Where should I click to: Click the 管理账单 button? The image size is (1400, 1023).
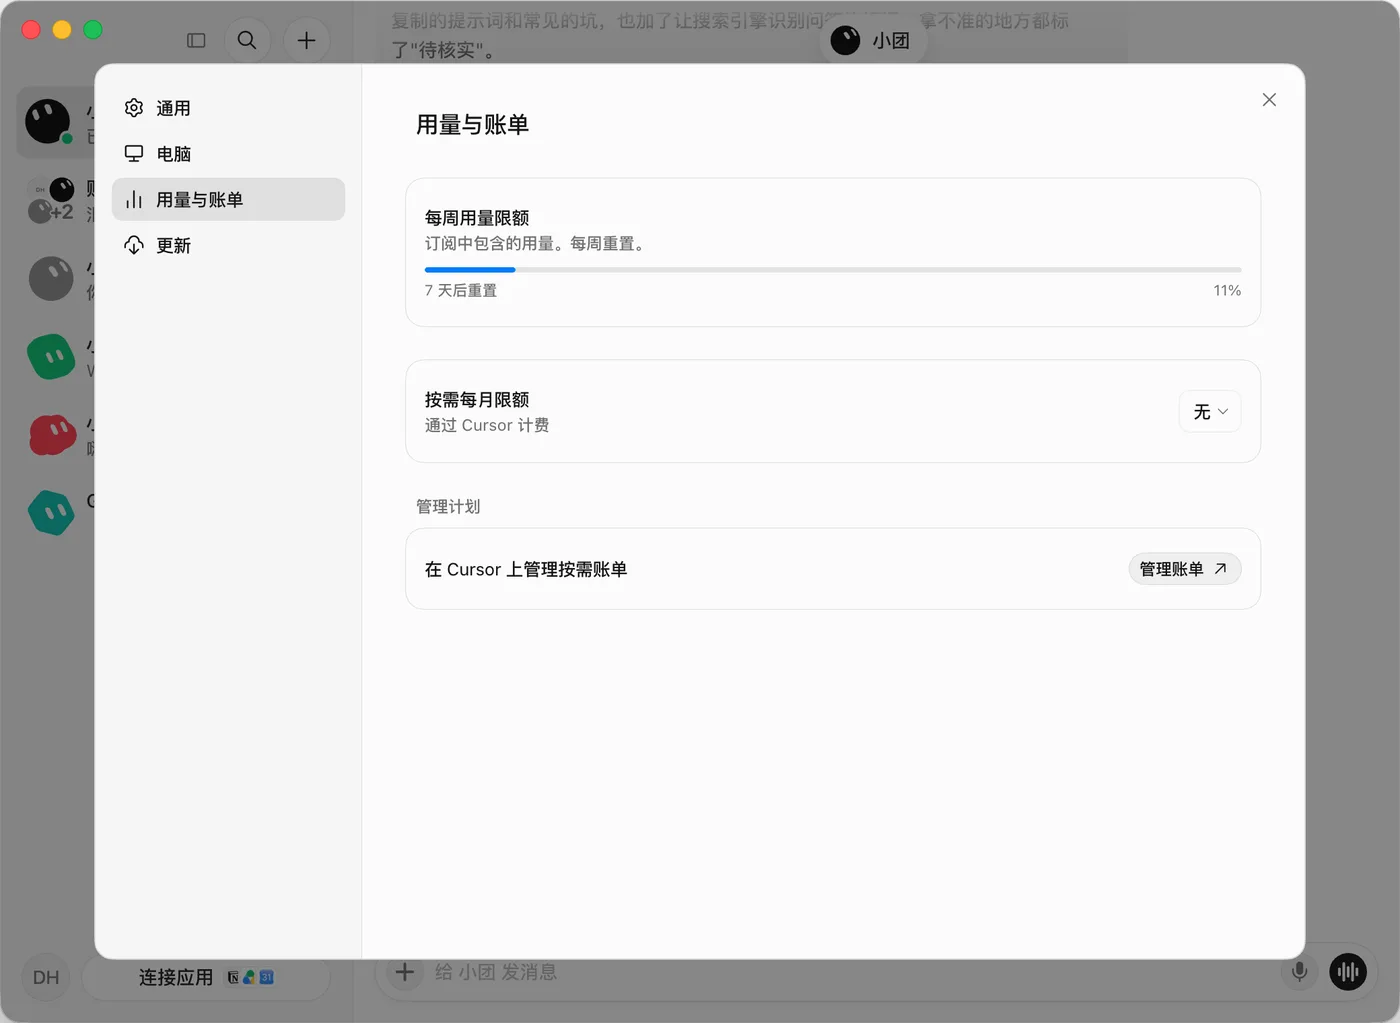coord(1184,569)
